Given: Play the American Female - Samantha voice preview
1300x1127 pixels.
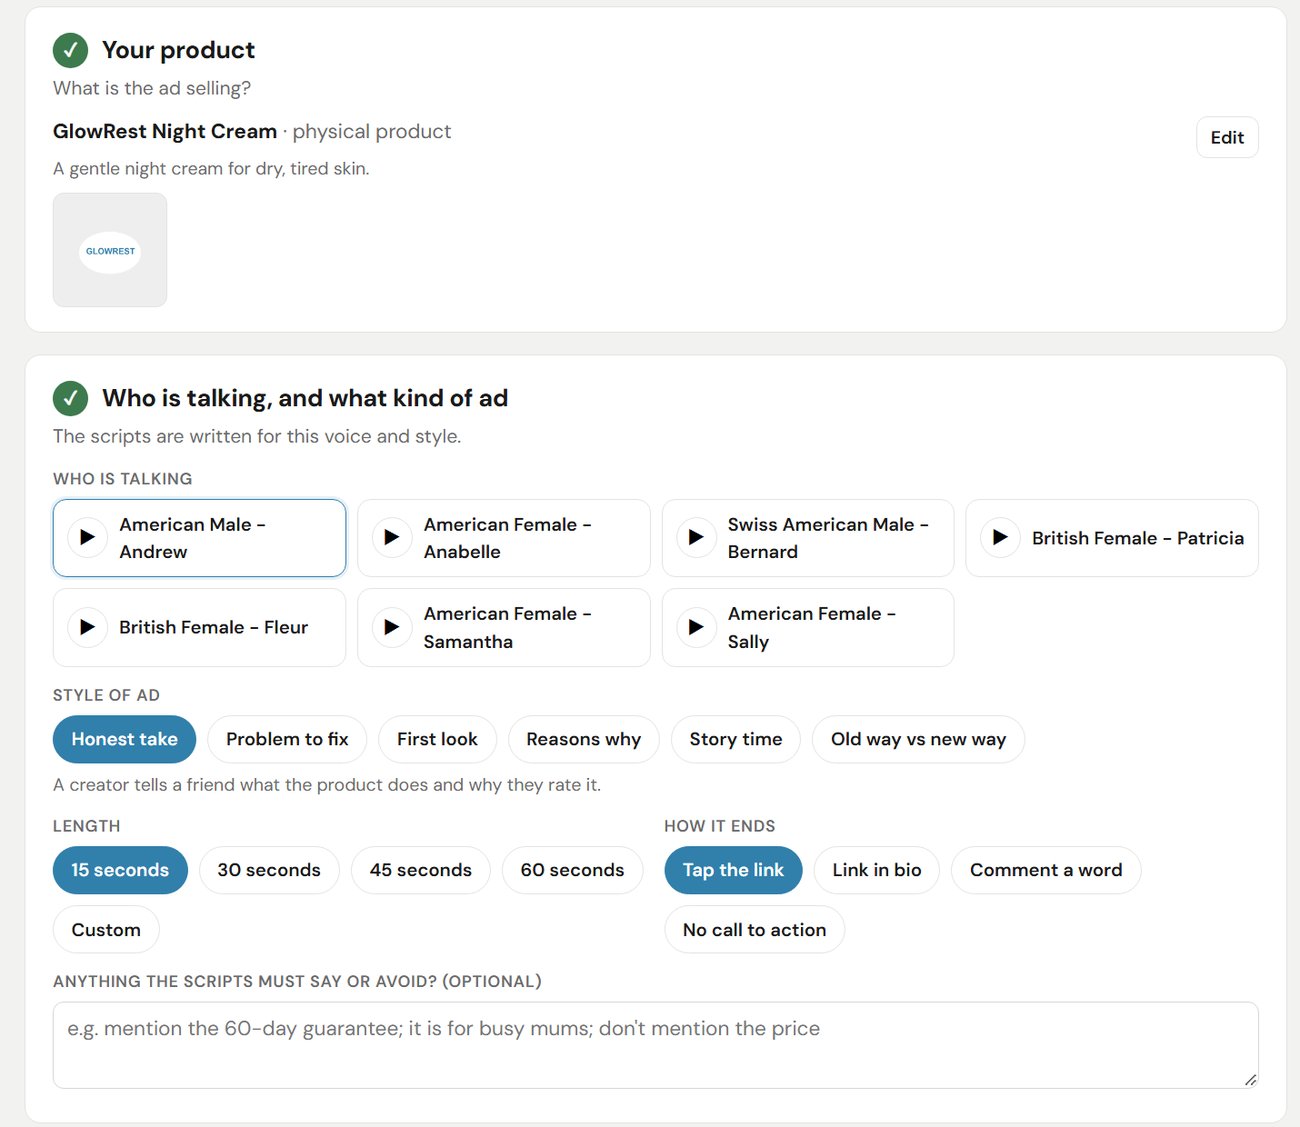Looking at the screenshot, I should pos(392,627).
